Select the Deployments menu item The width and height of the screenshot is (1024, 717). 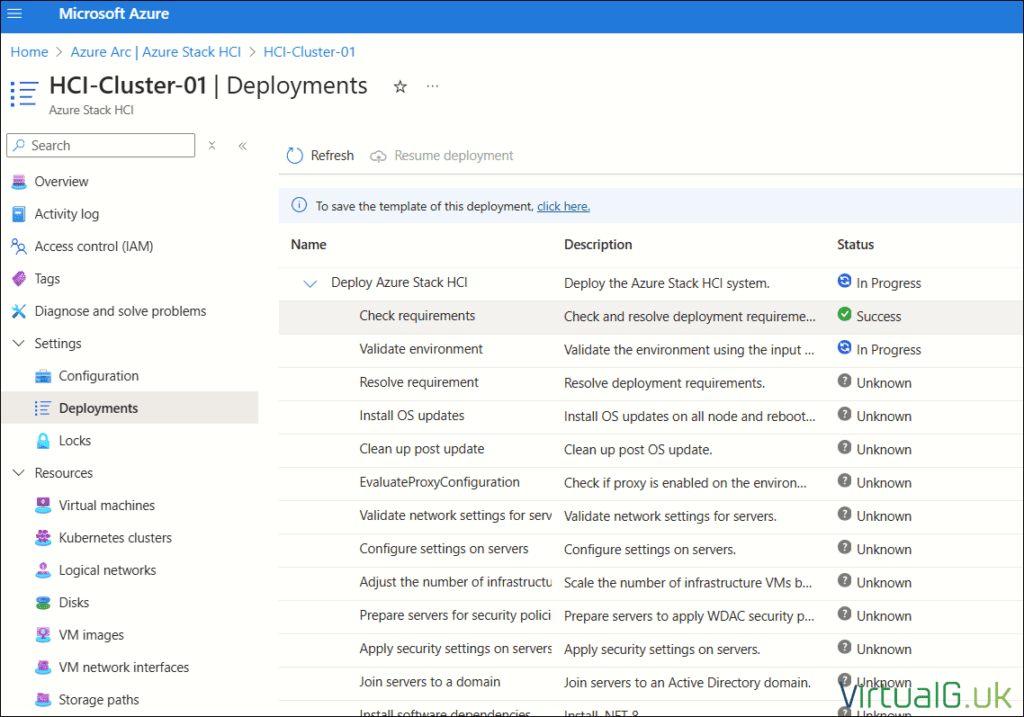click(x=99, y=408)
